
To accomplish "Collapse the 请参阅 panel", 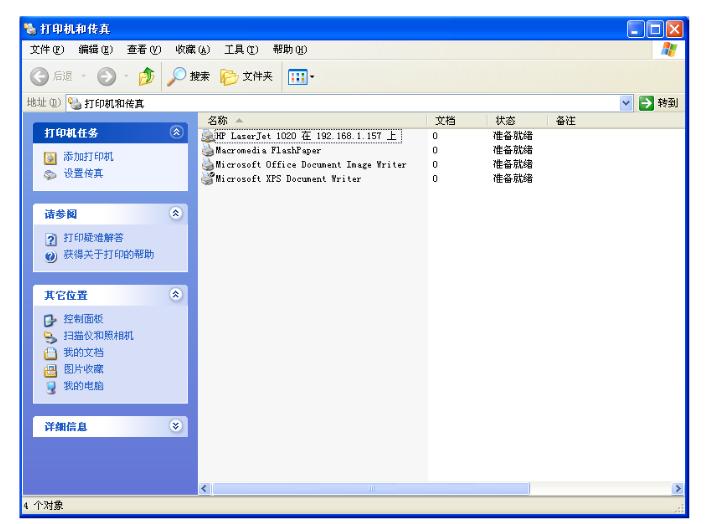I will tap(176, 213).
